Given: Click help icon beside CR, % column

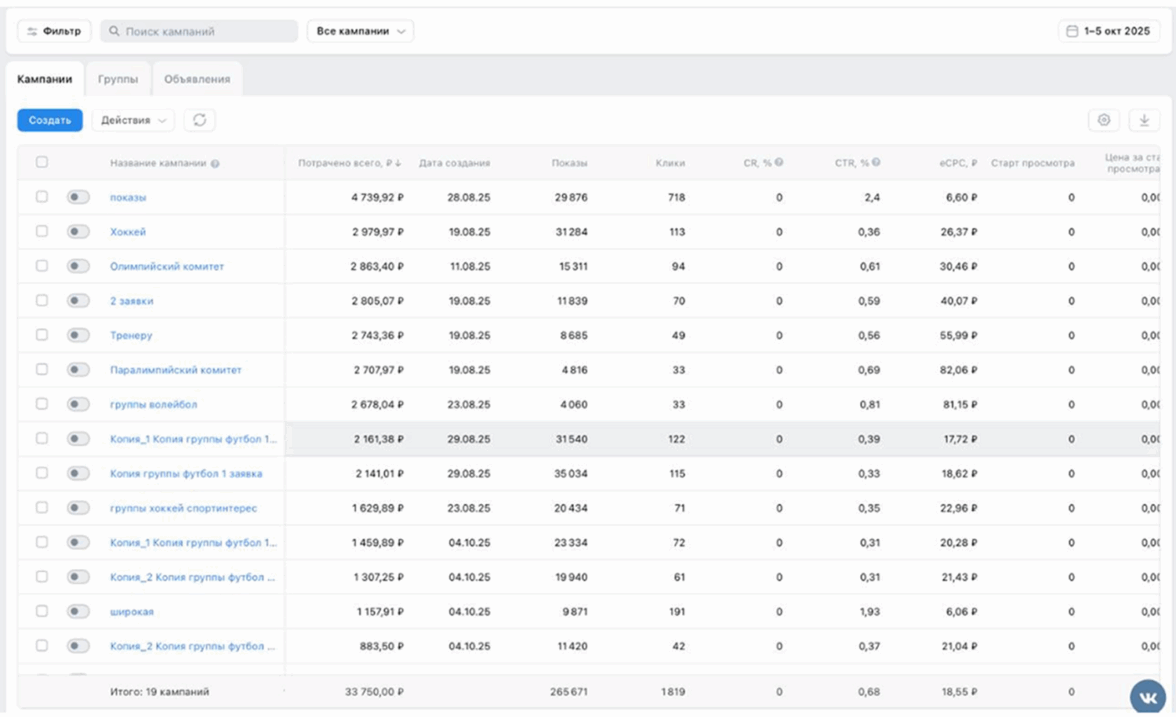Looking at the screenshot, I should pos(779,163).
